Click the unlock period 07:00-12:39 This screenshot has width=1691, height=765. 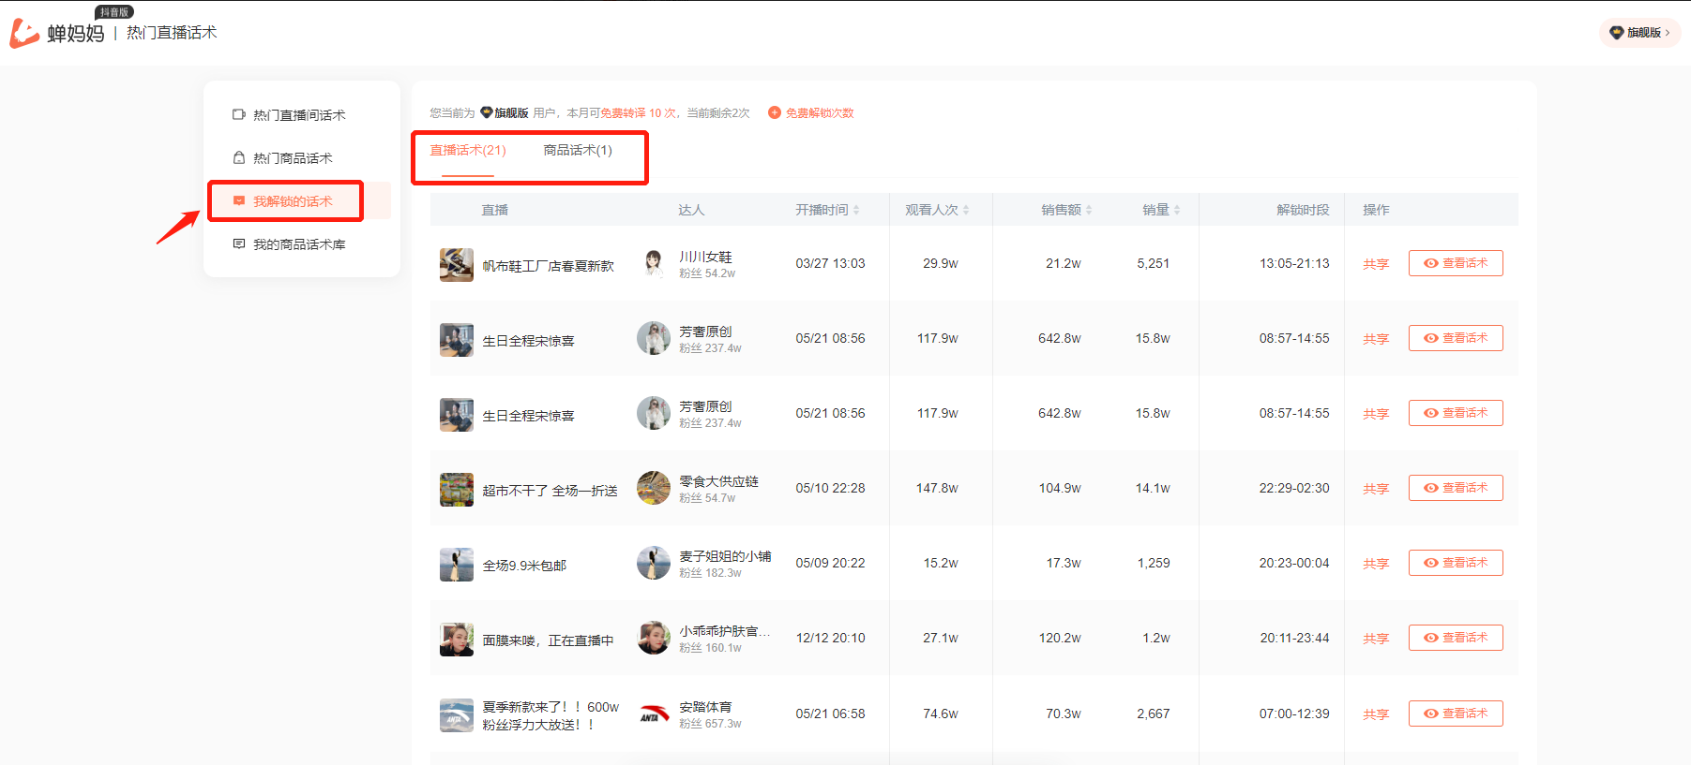[1294, 714]
